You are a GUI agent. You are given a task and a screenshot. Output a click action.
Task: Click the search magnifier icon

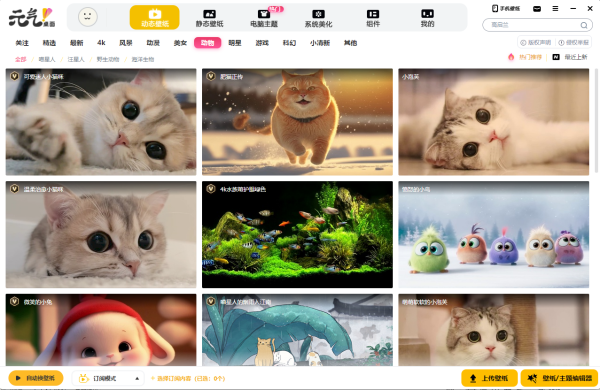point(584,25)
